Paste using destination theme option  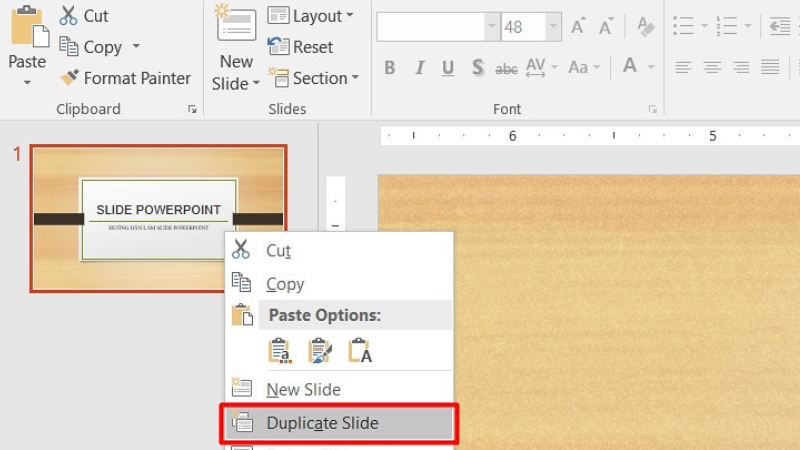[x=280, y=351]
